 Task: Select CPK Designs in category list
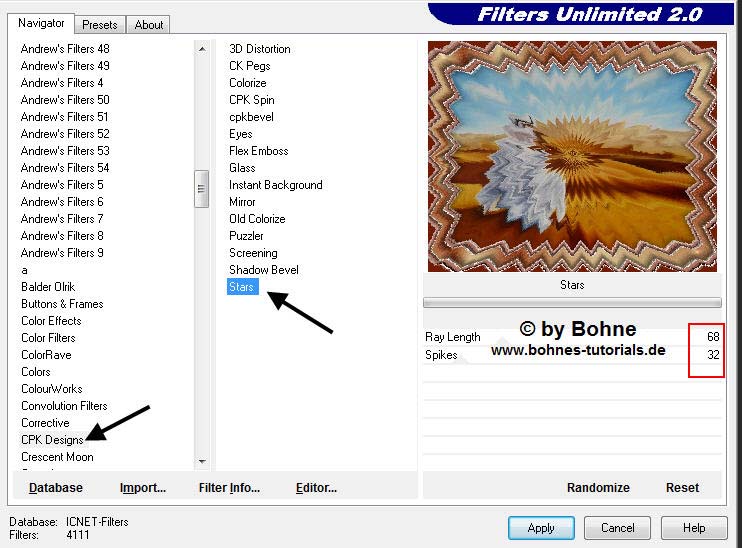pyautogui.click(x=52, y=440)
